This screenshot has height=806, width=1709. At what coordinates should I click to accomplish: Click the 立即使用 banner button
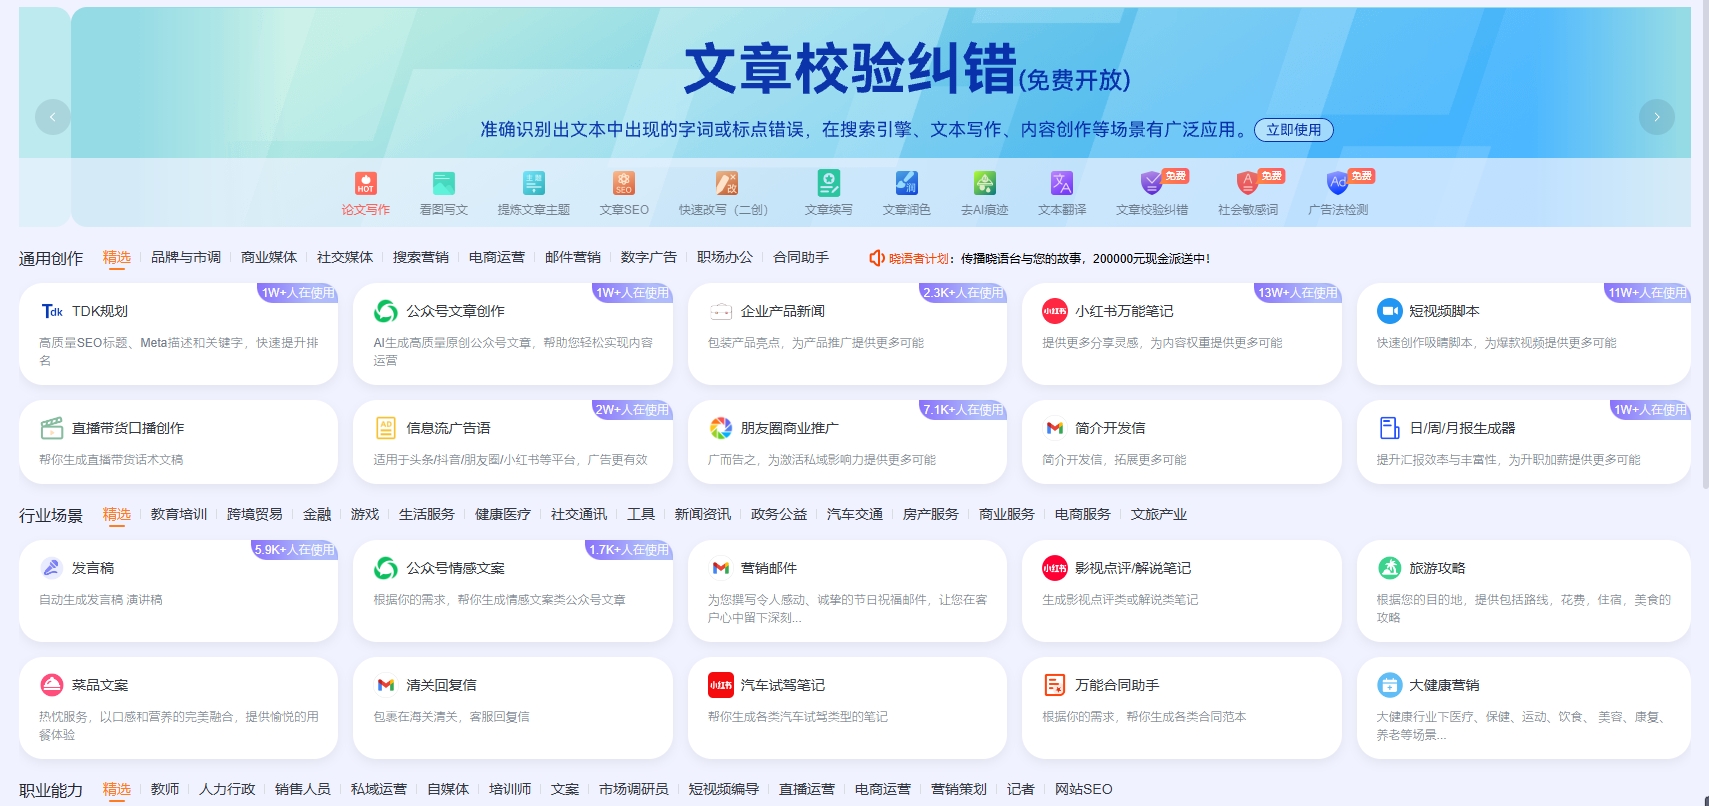click(x=1293, y=130)
